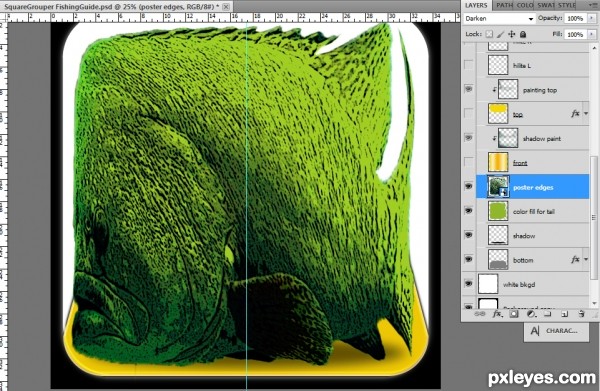The width and height of the screenshot is (600, 391).
Task: Create a new layer group
Action: [x=548, y=314]
